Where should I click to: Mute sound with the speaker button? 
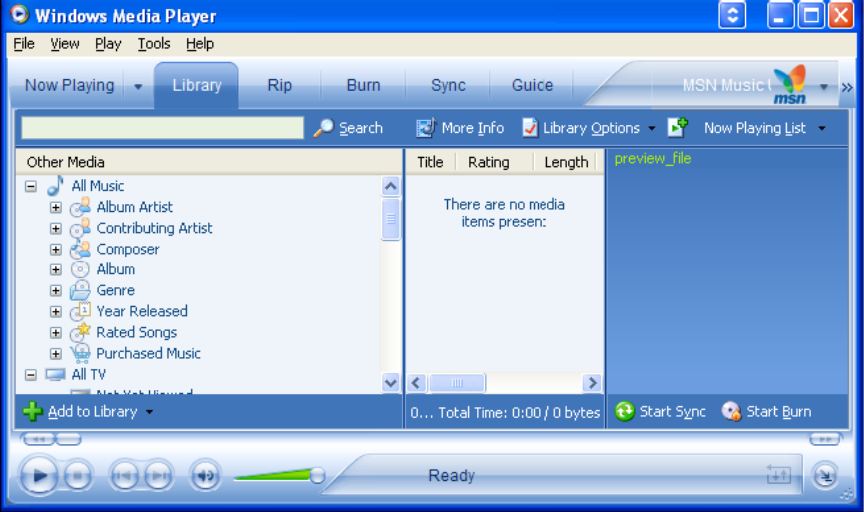[x=205, y=475]
